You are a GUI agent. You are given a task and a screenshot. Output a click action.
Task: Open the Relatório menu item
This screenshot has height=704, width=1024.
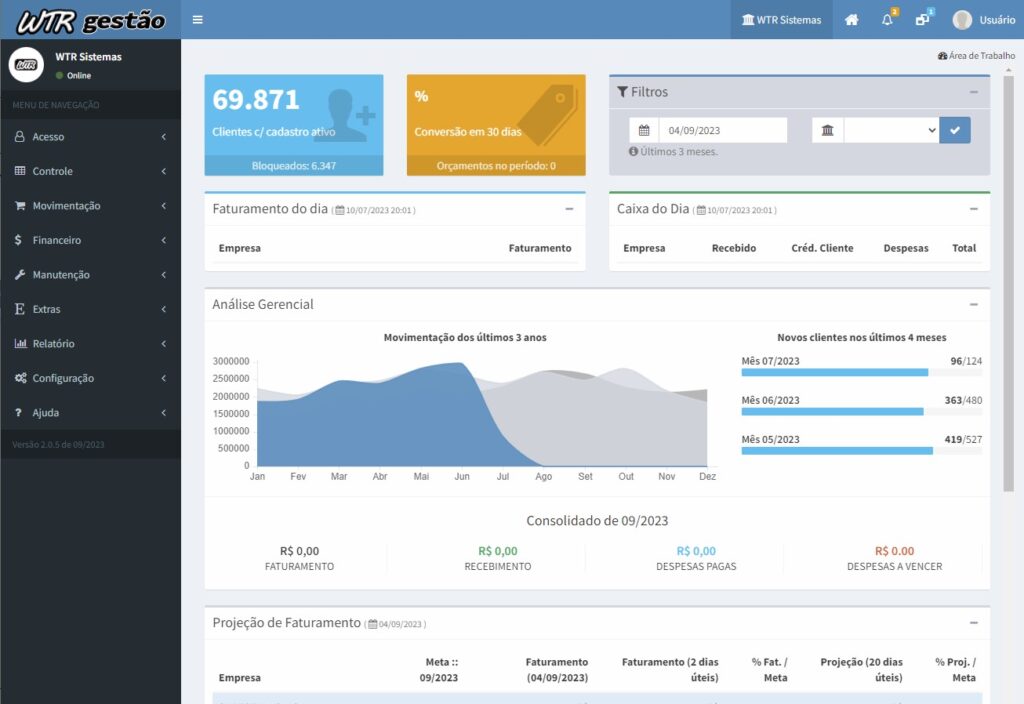tap(91, 344)
